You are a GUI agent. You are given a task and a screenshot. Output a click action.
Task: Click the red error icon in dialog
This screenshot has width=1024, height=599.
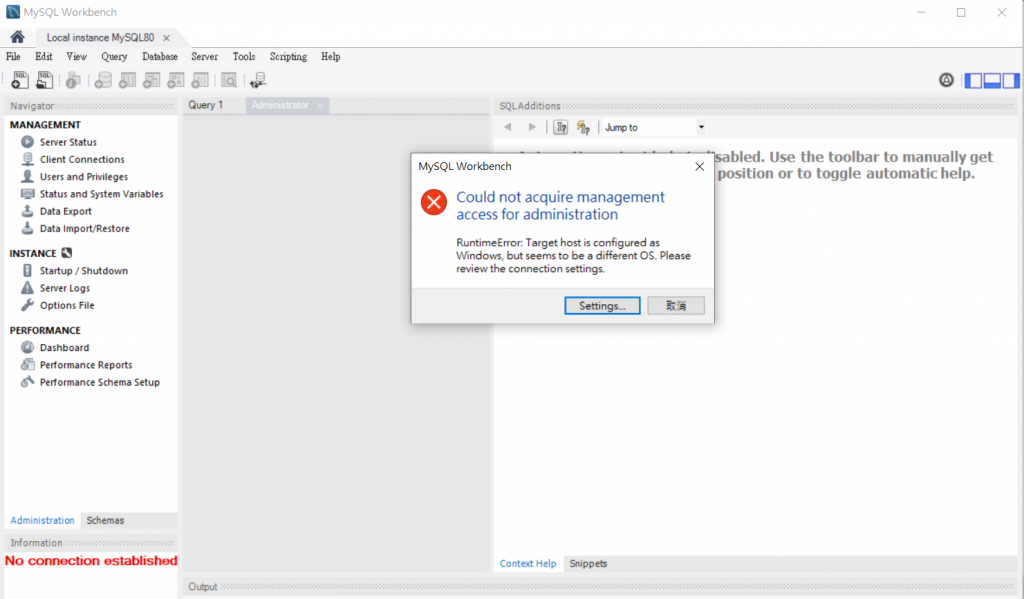(434, 202)
